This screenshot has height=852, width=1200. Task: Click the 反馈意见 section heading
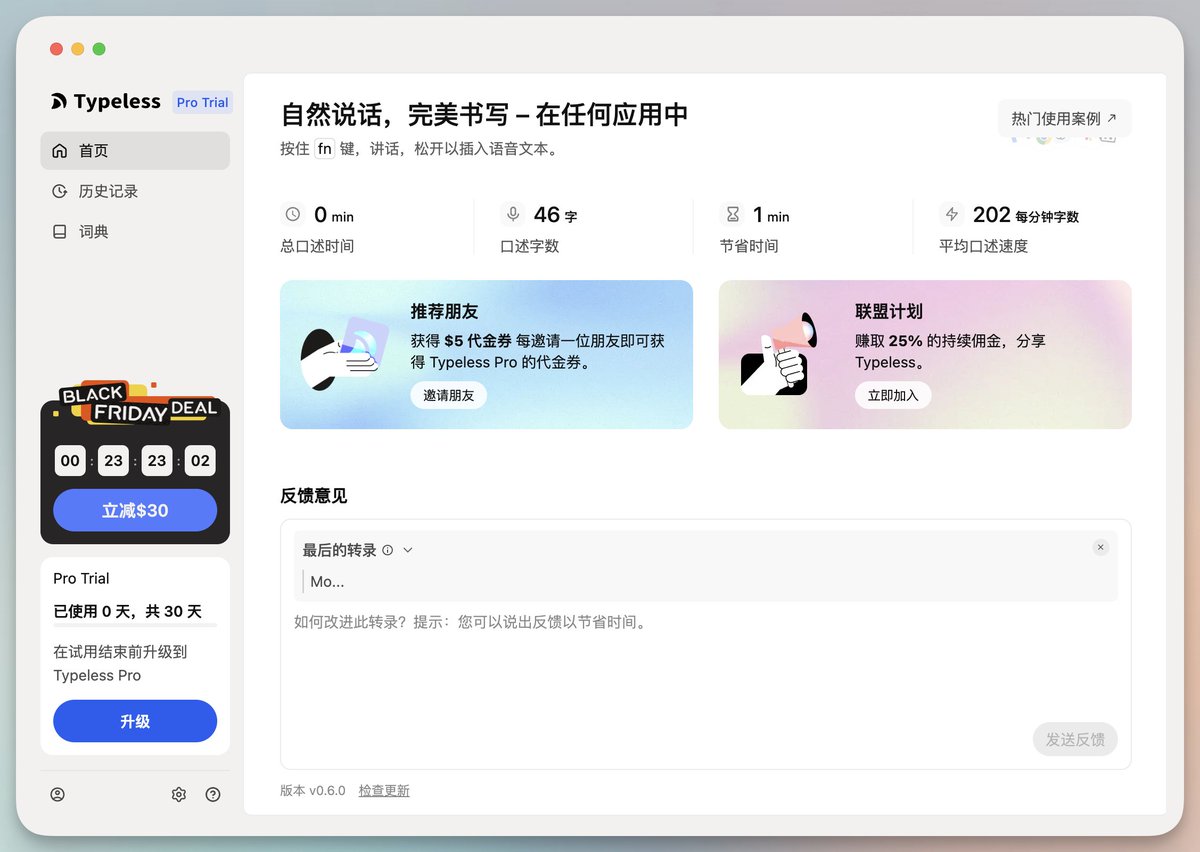pyautogui.click(x=314, y=496)
